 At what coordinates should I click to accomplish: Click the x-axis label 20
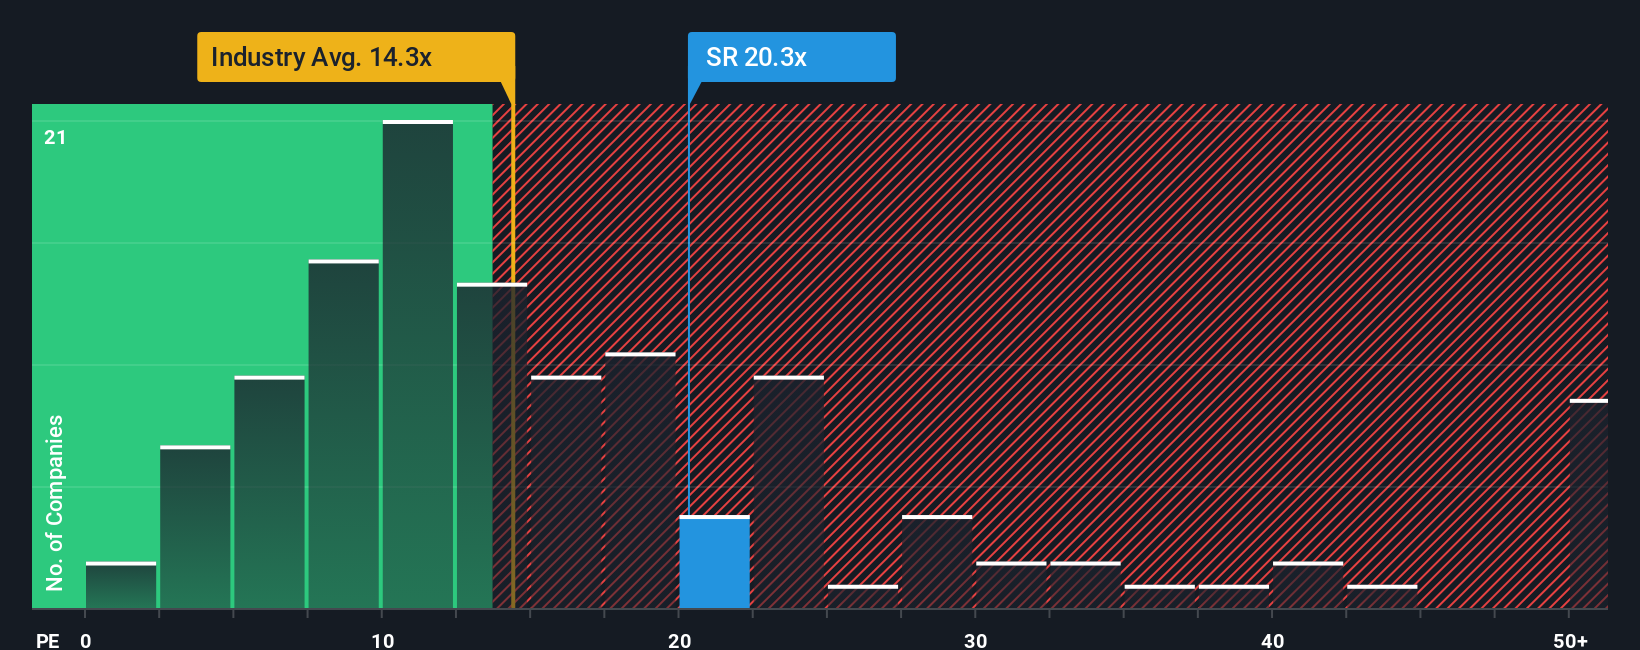(x=679, y=640)
